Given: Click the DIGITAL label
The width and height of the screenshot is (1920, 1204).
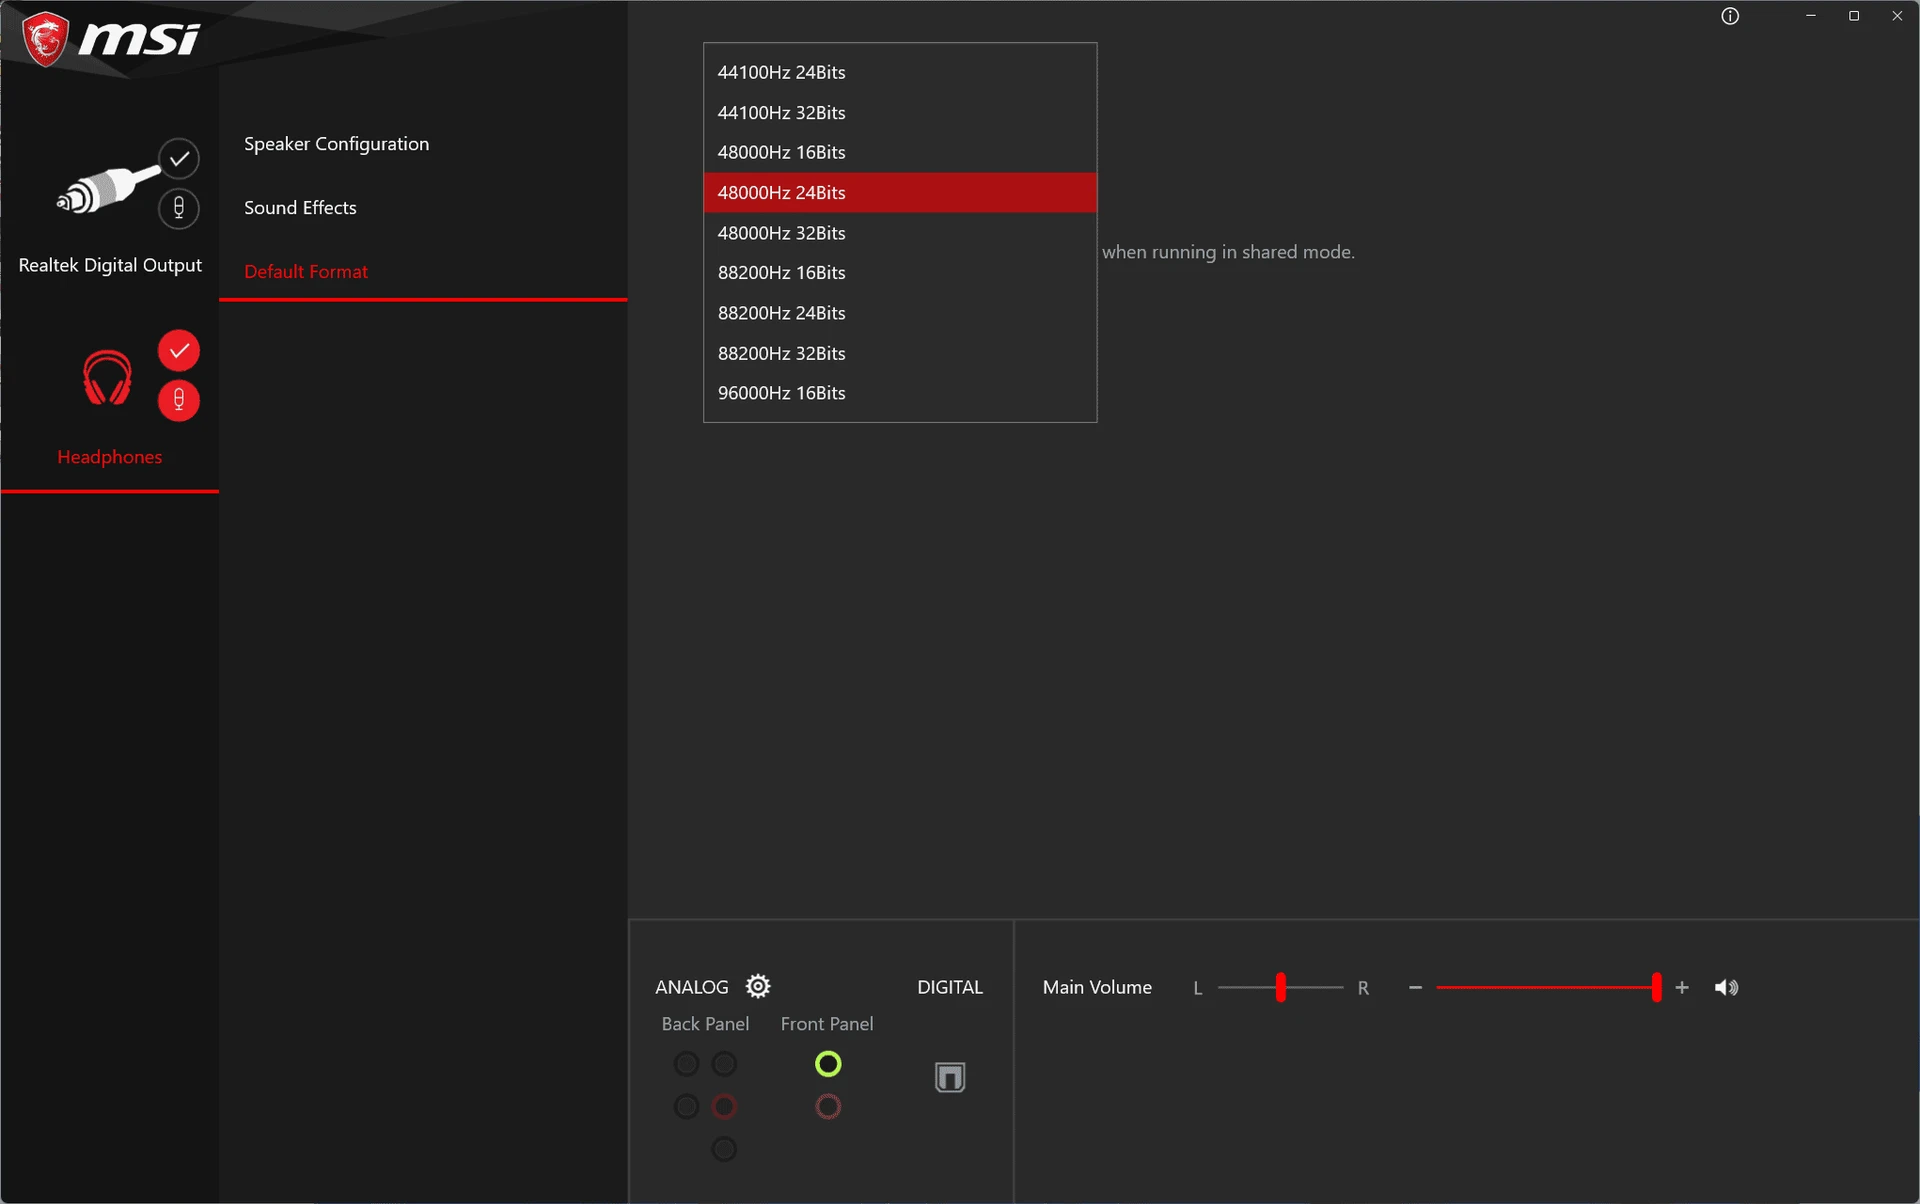Looking at the screenshot, I should point(950,987).
